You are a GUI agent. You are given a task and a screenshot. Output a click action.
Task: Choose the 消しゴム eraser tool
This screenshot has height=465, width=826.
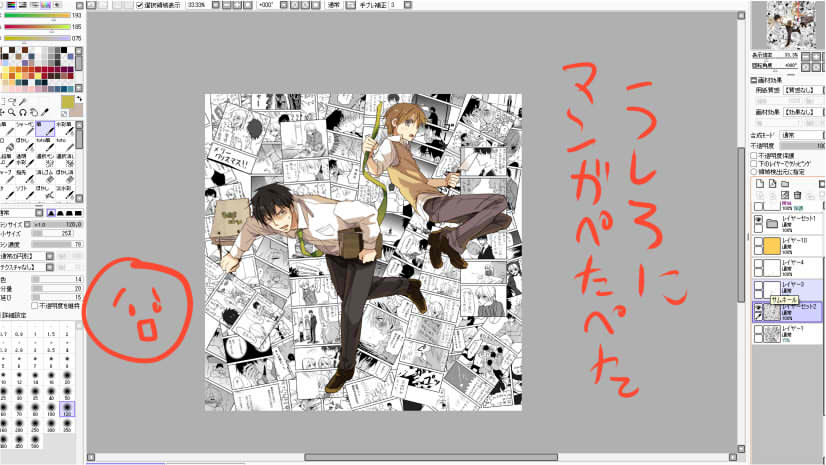coord(45,176)
